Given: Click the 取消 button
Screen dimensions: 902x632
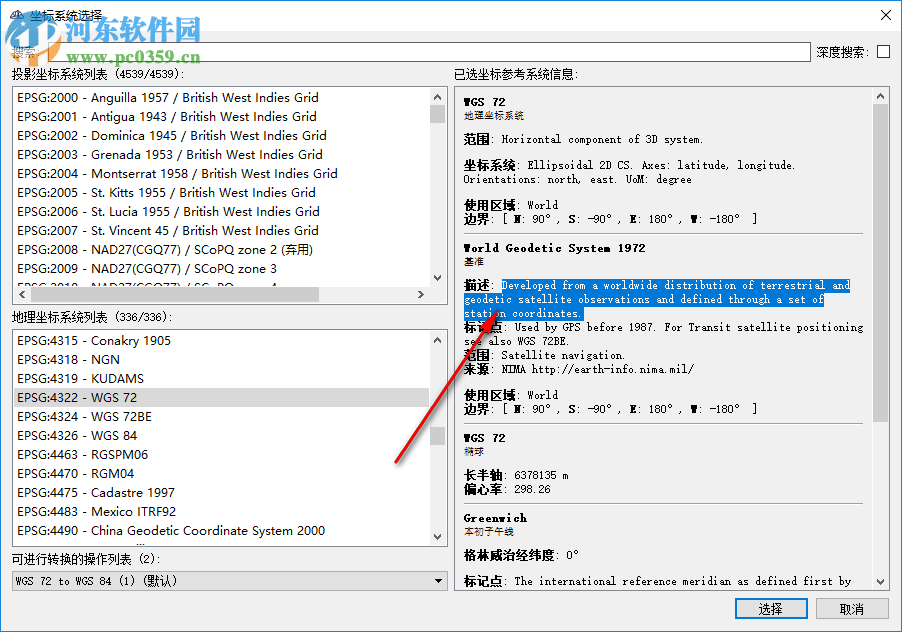Looking at the screenshot, I should tap(852, 608).
